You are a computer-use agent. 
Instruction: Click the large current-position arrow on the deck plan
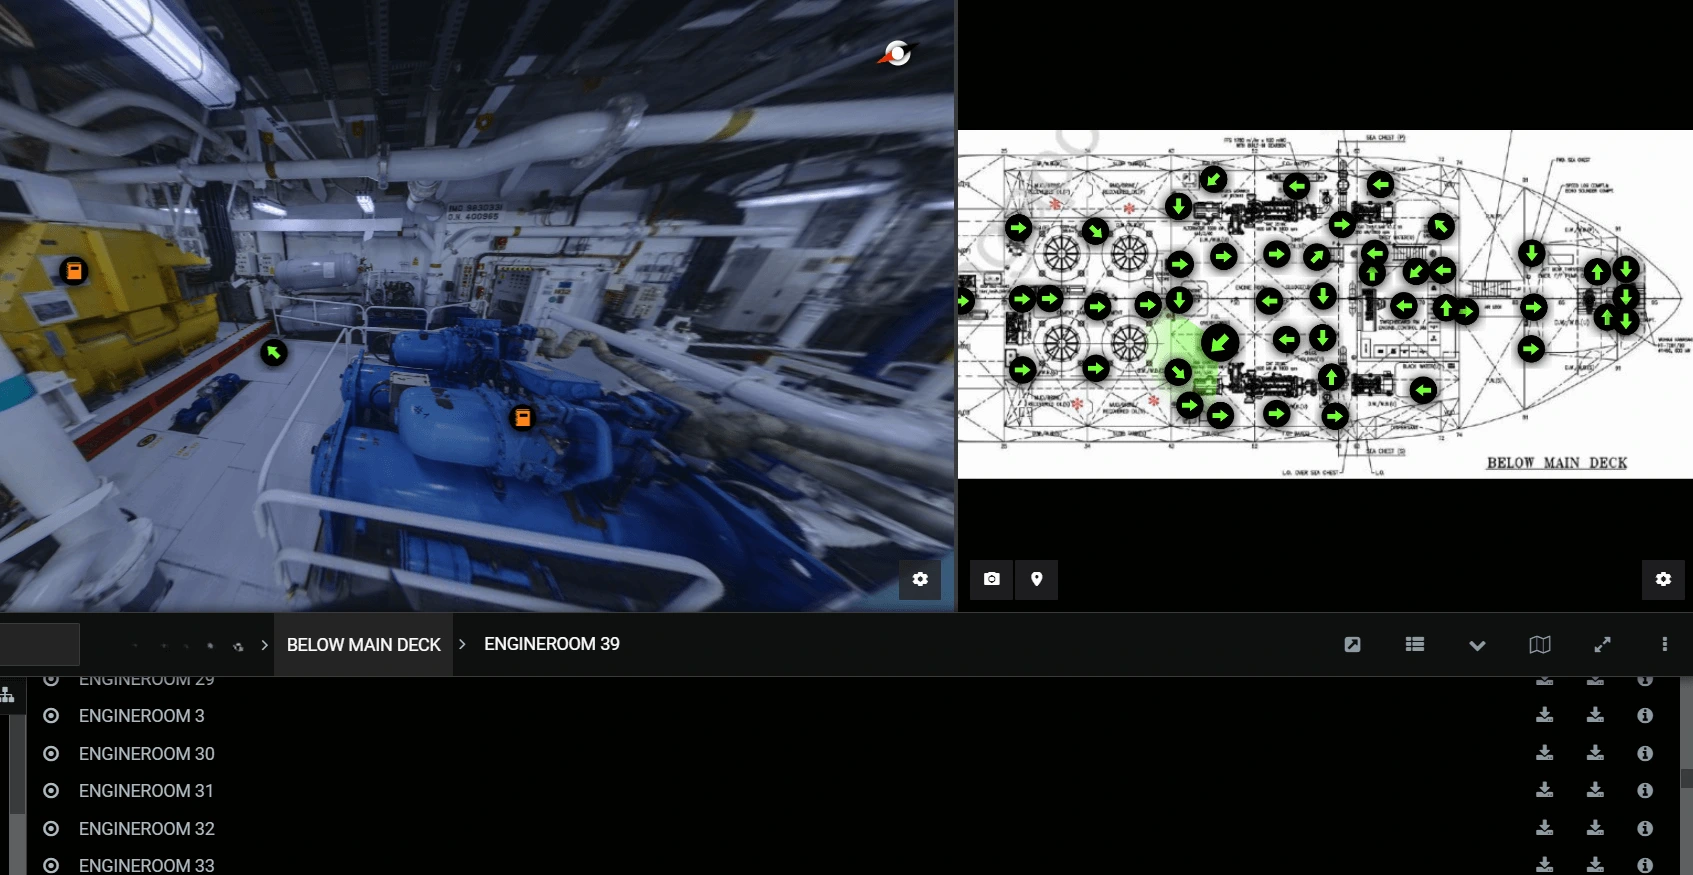(x=1219, y=343)
